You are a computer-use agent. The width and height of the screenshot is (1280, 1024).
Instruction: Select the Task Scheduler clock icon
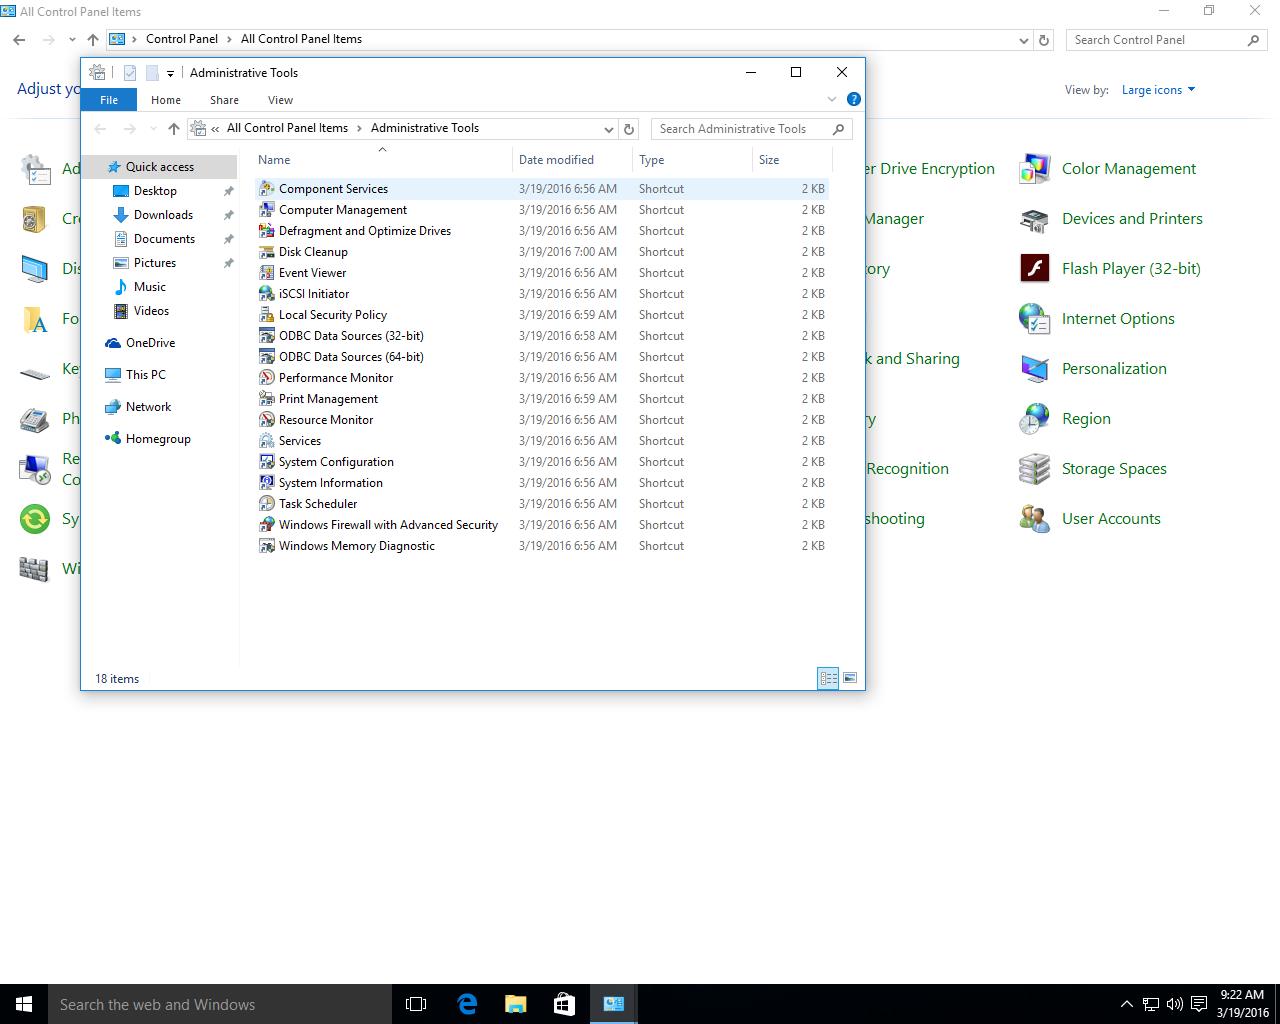pyautogui.click(x=266, y=503)
